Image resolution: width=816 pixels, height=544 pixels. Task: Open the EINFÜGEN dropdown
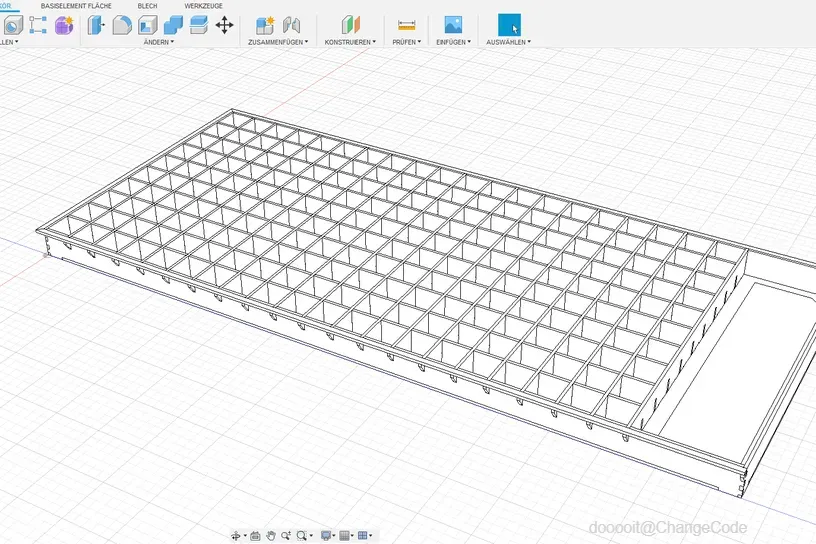point(453,42)
